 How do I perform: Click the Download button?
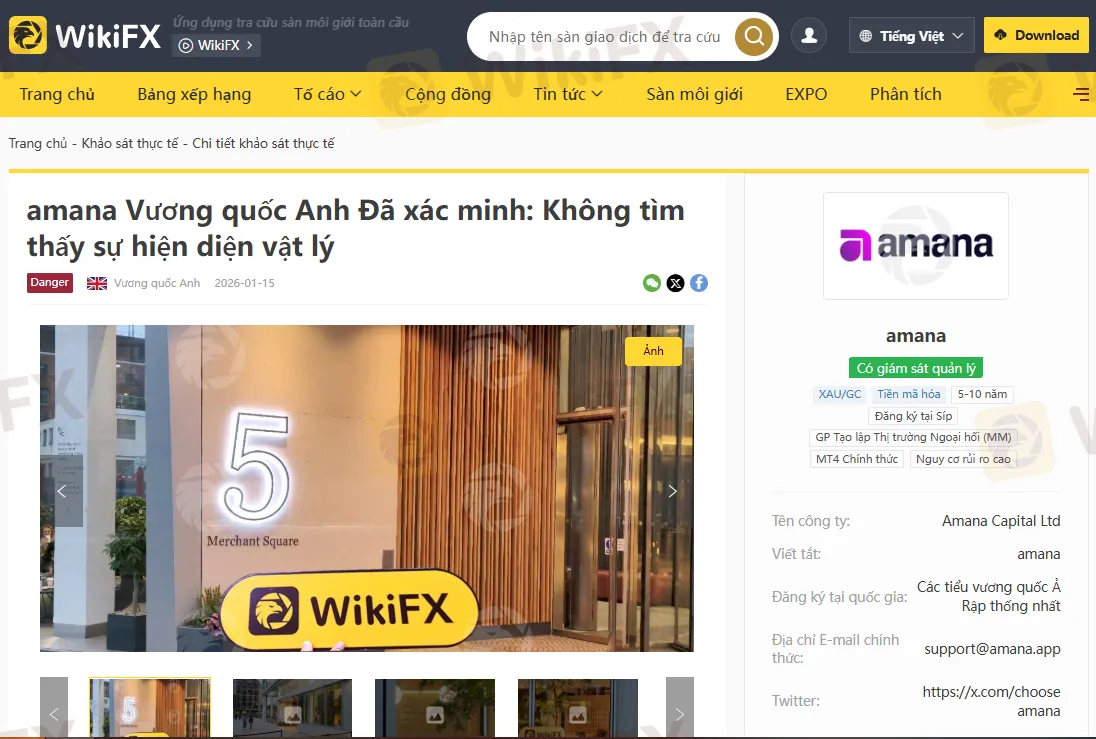point(1036,35)
